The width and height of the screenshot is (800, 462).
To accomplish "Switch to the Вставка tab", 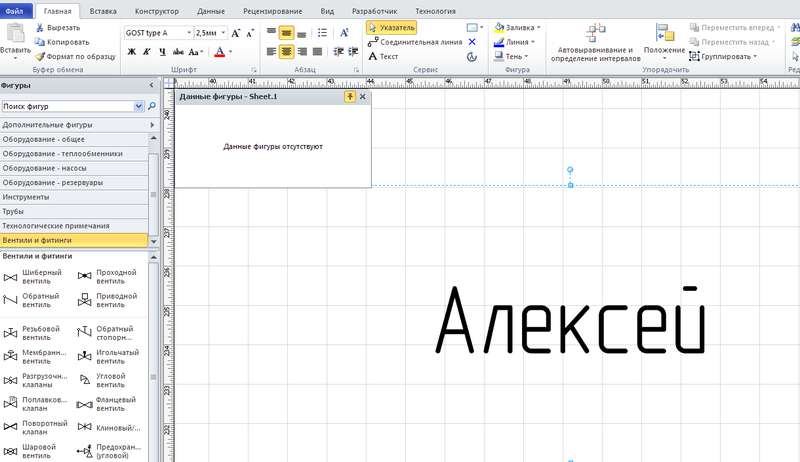I will click(103, 11).
